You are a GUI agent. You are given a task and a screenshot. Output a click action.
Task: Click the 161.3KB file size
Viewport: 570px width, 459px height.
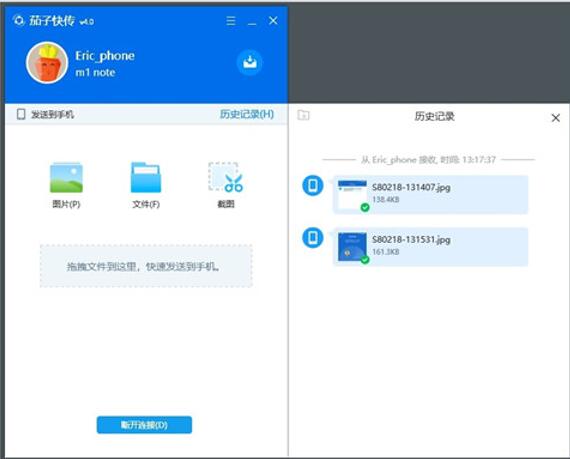point(386,252)
